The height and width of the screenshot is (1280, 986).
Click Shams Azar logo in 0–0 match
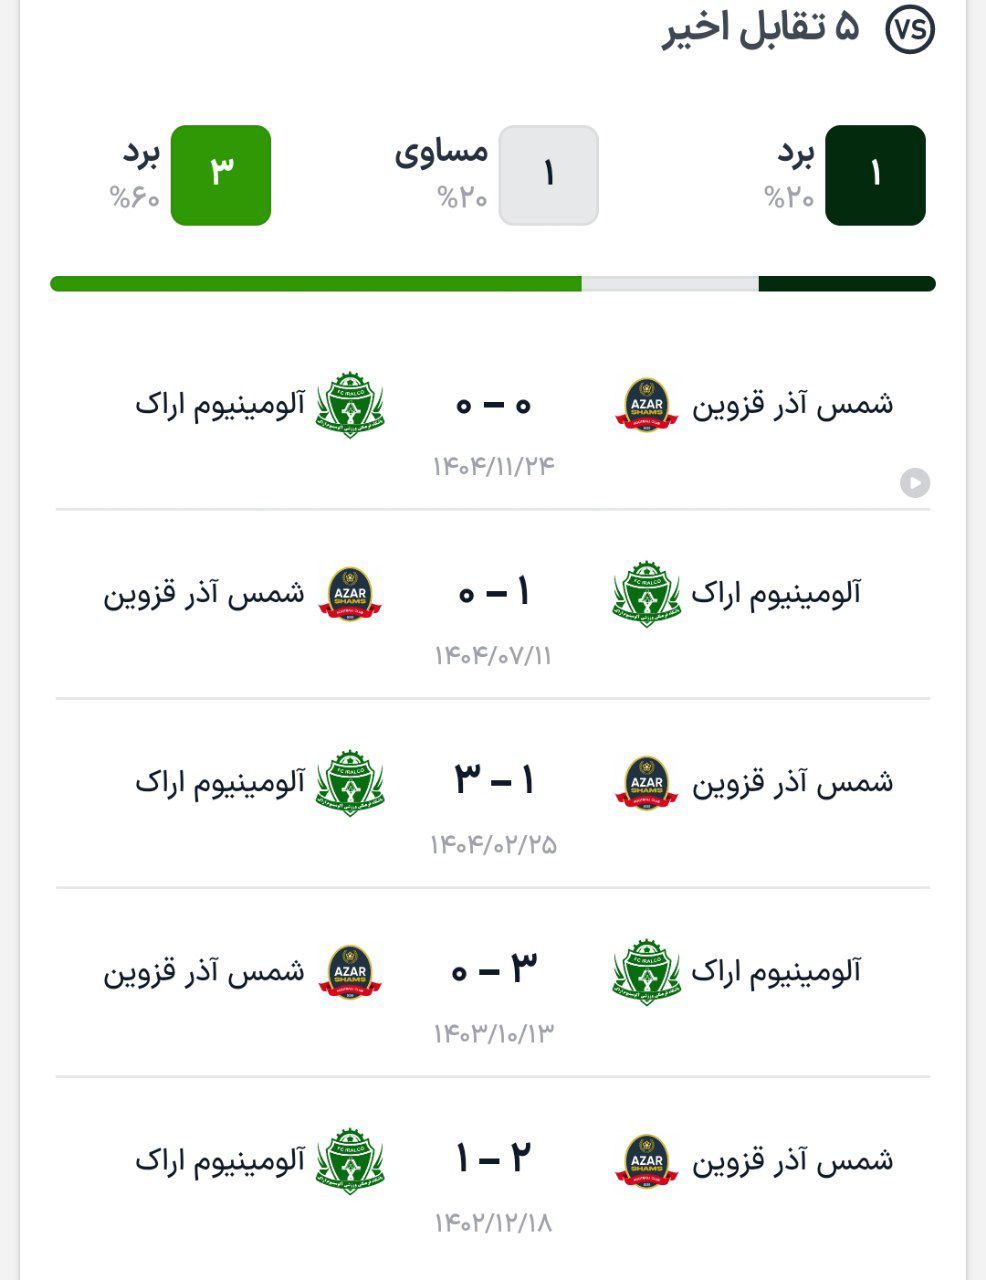[646, 405]
